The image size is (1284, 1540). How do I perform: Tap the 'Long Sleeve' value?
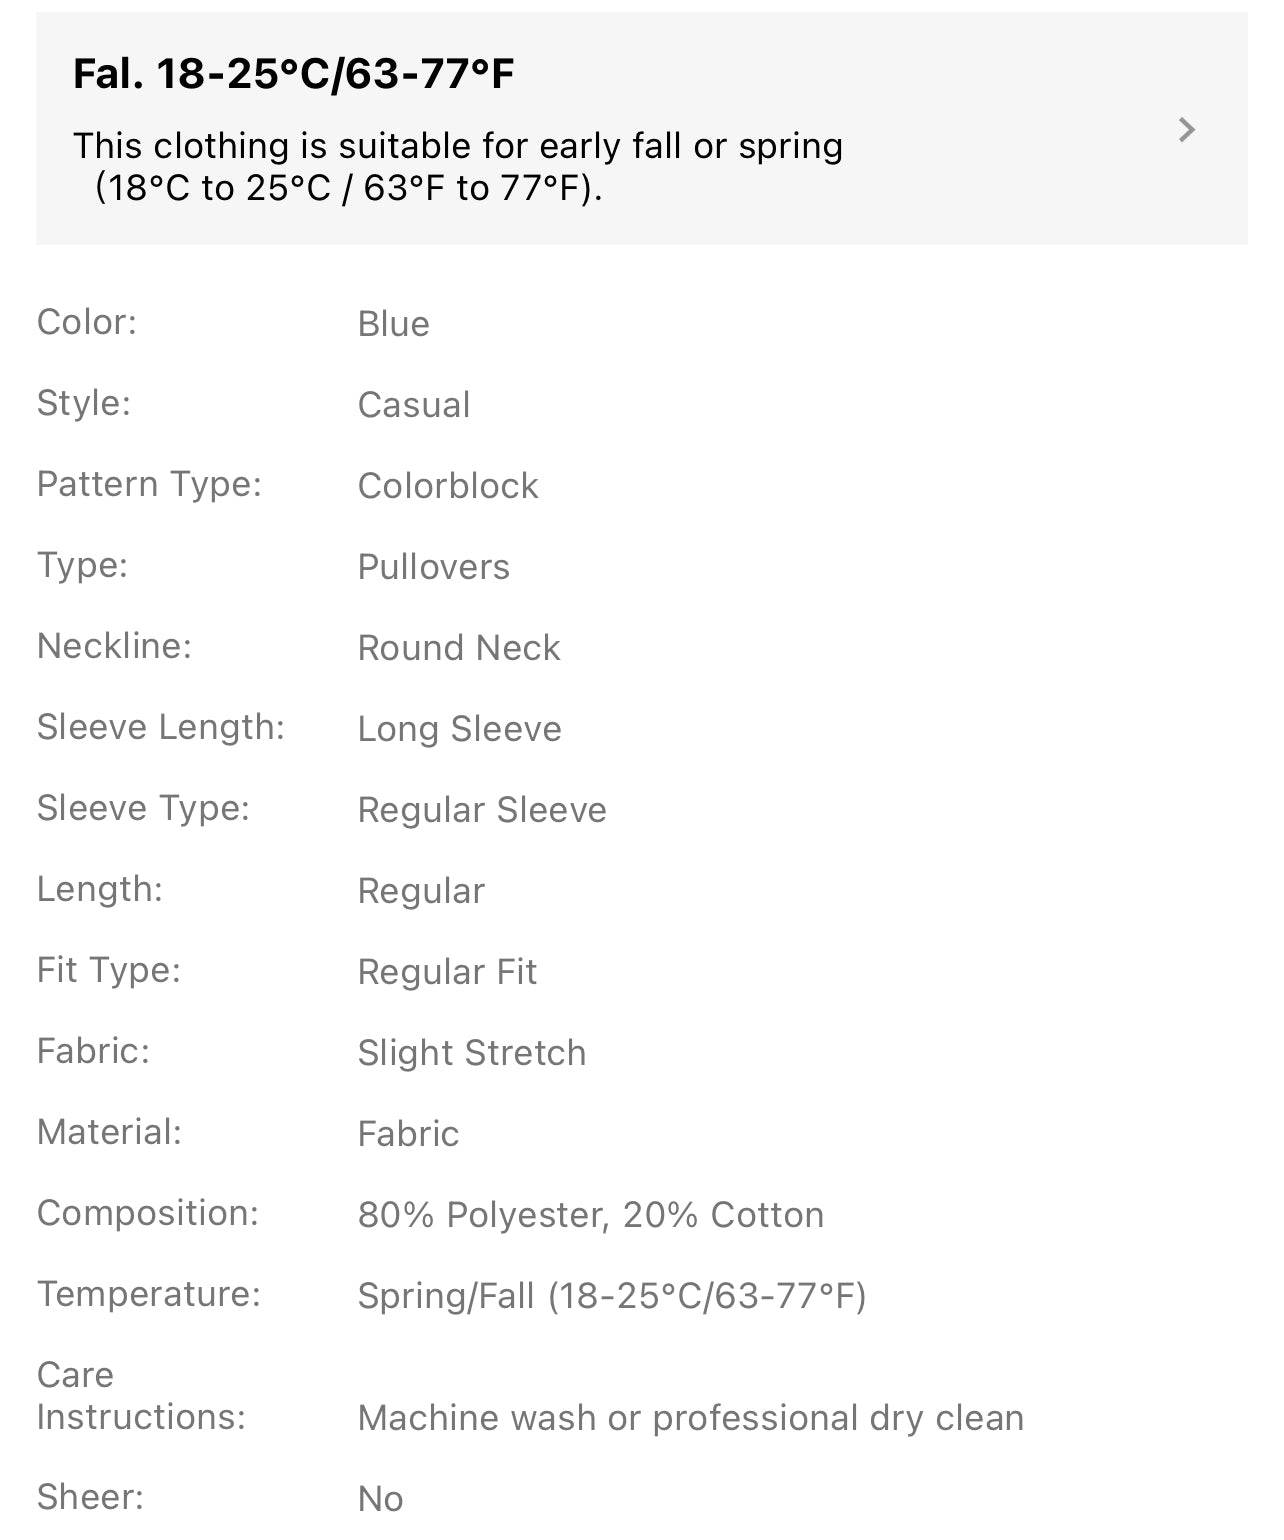(x=459, y=729)
